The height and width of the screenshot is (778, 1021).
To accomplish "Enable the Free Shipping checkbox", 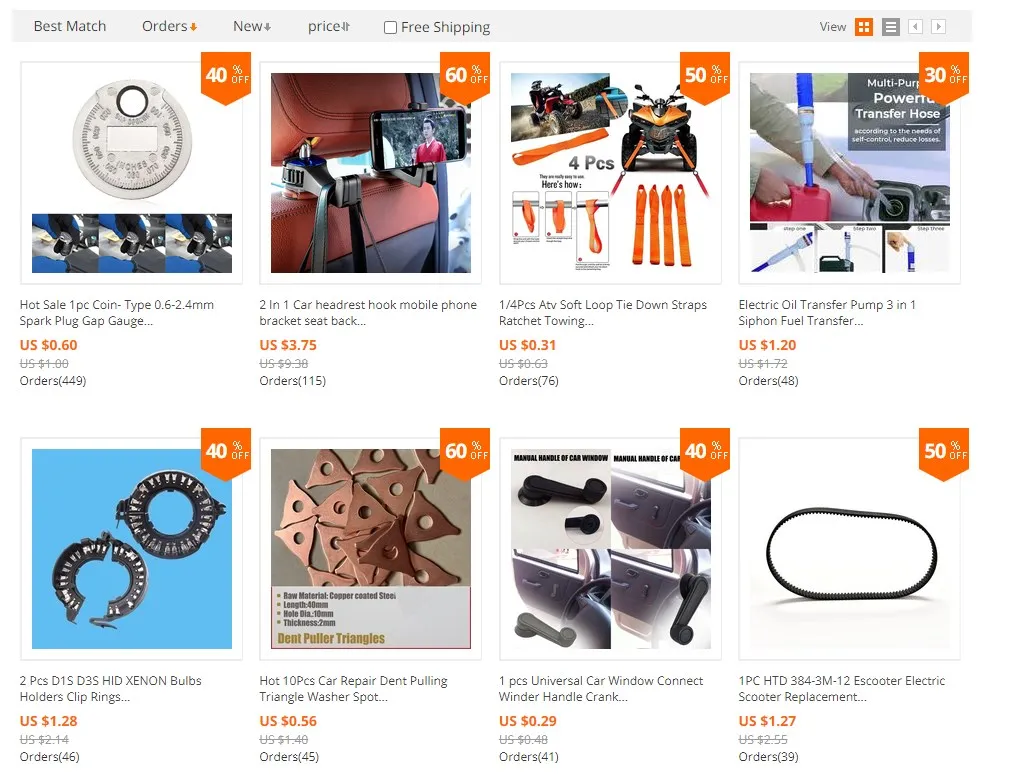I will click(x=390, y=27).
